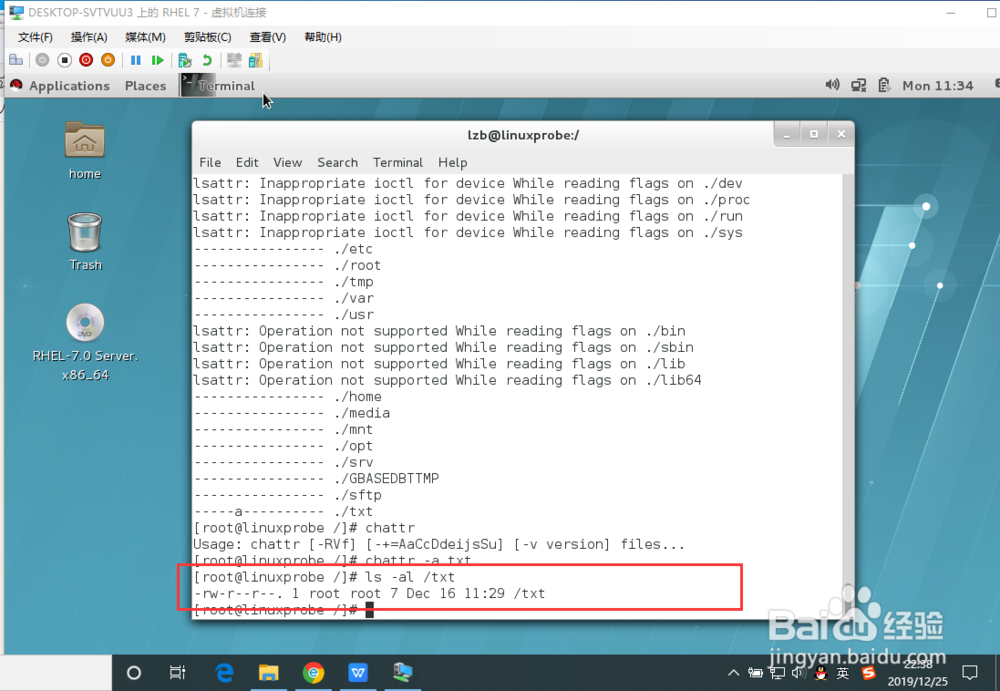Open the 媒体(M) menu

click(x=145, y=37)
